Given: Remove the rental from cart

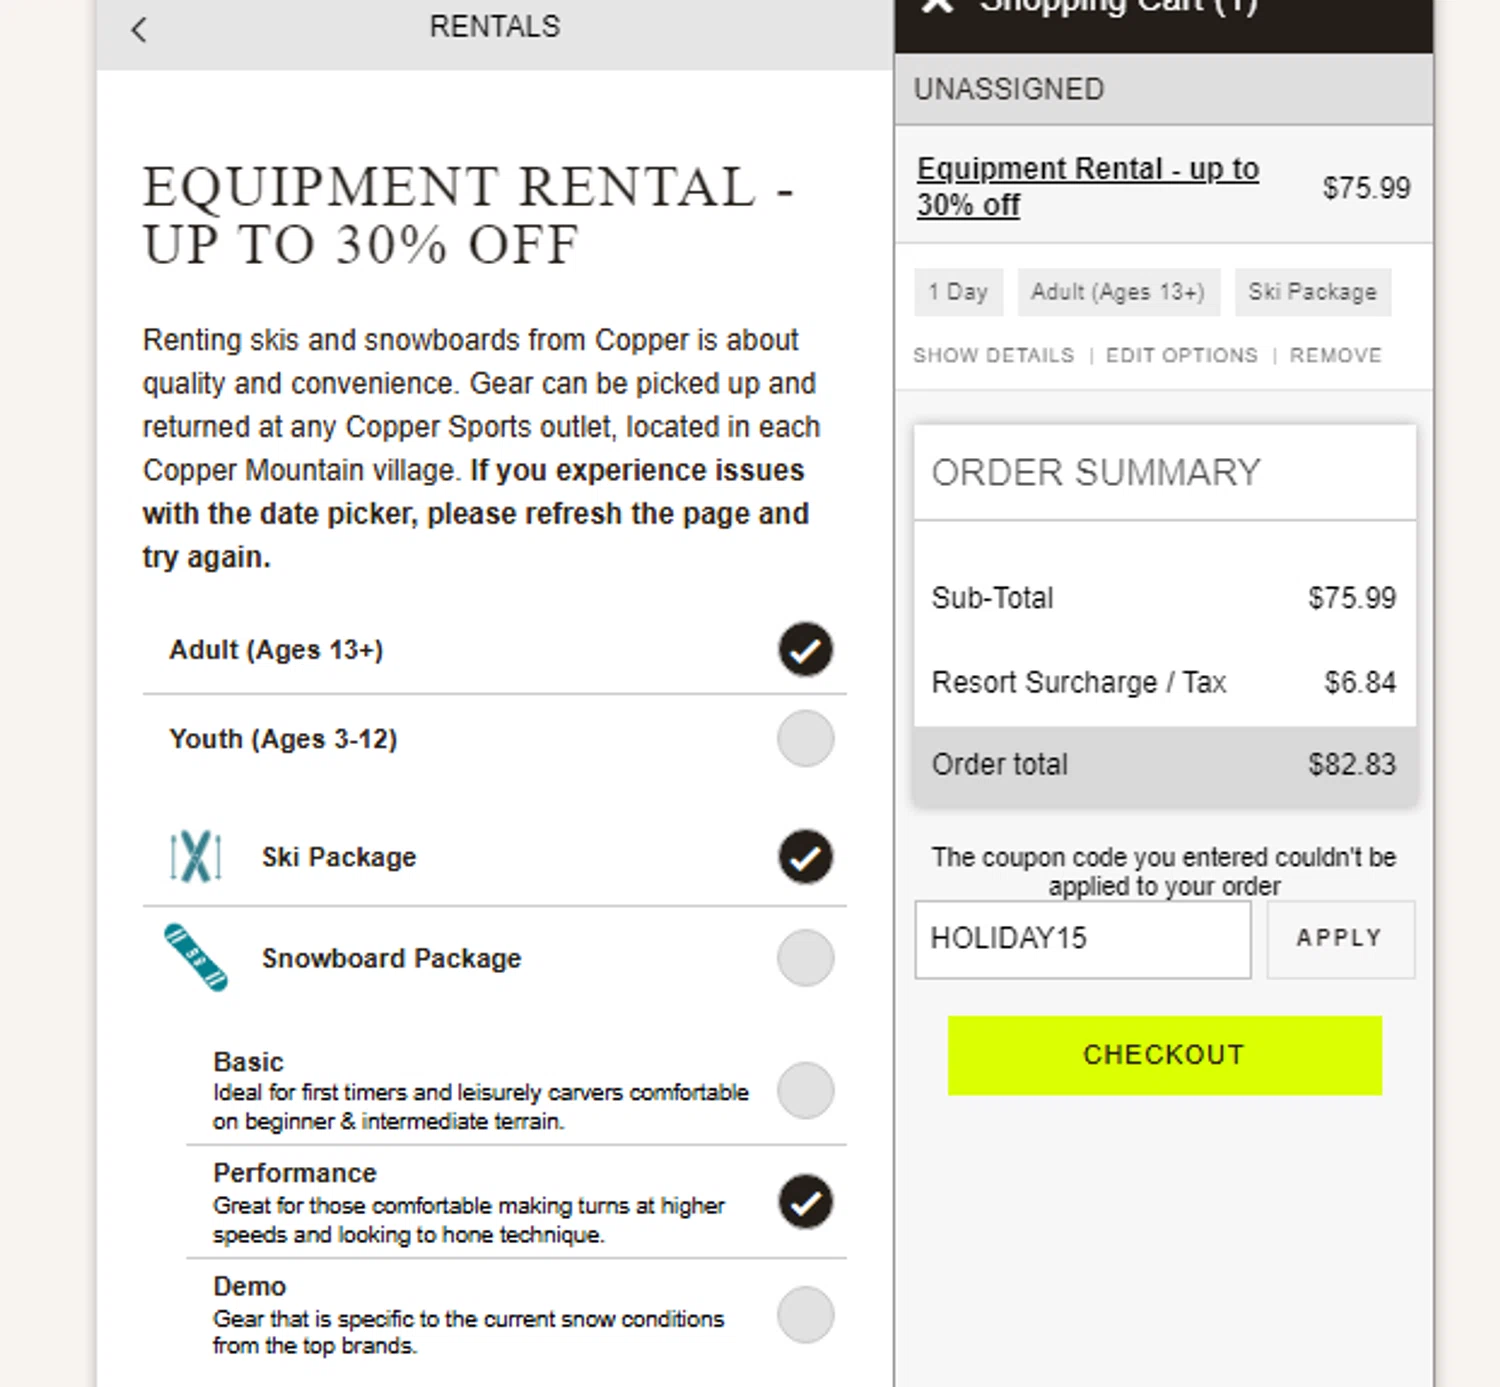Looking at the screenshot, I should tap(1335, 355).
